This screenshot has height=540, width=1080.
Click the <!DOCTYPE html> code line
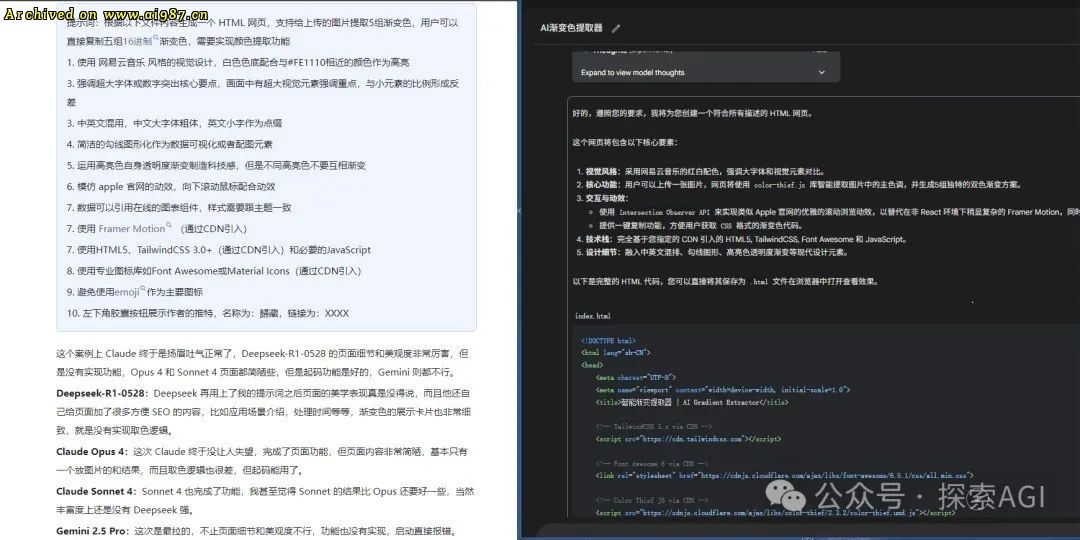608,341
